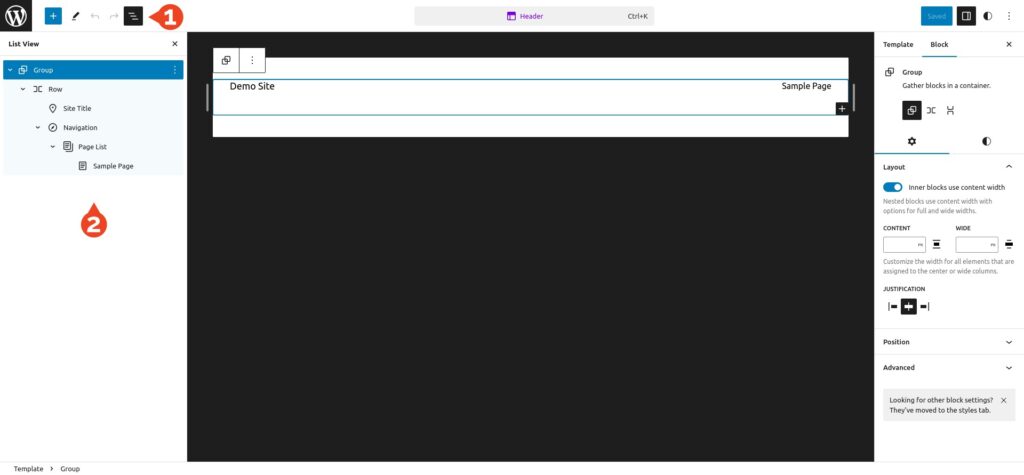Collapse the Layout panel
Image resolution: width=1024 pixels, height=475 pixels.
point(949,167)
